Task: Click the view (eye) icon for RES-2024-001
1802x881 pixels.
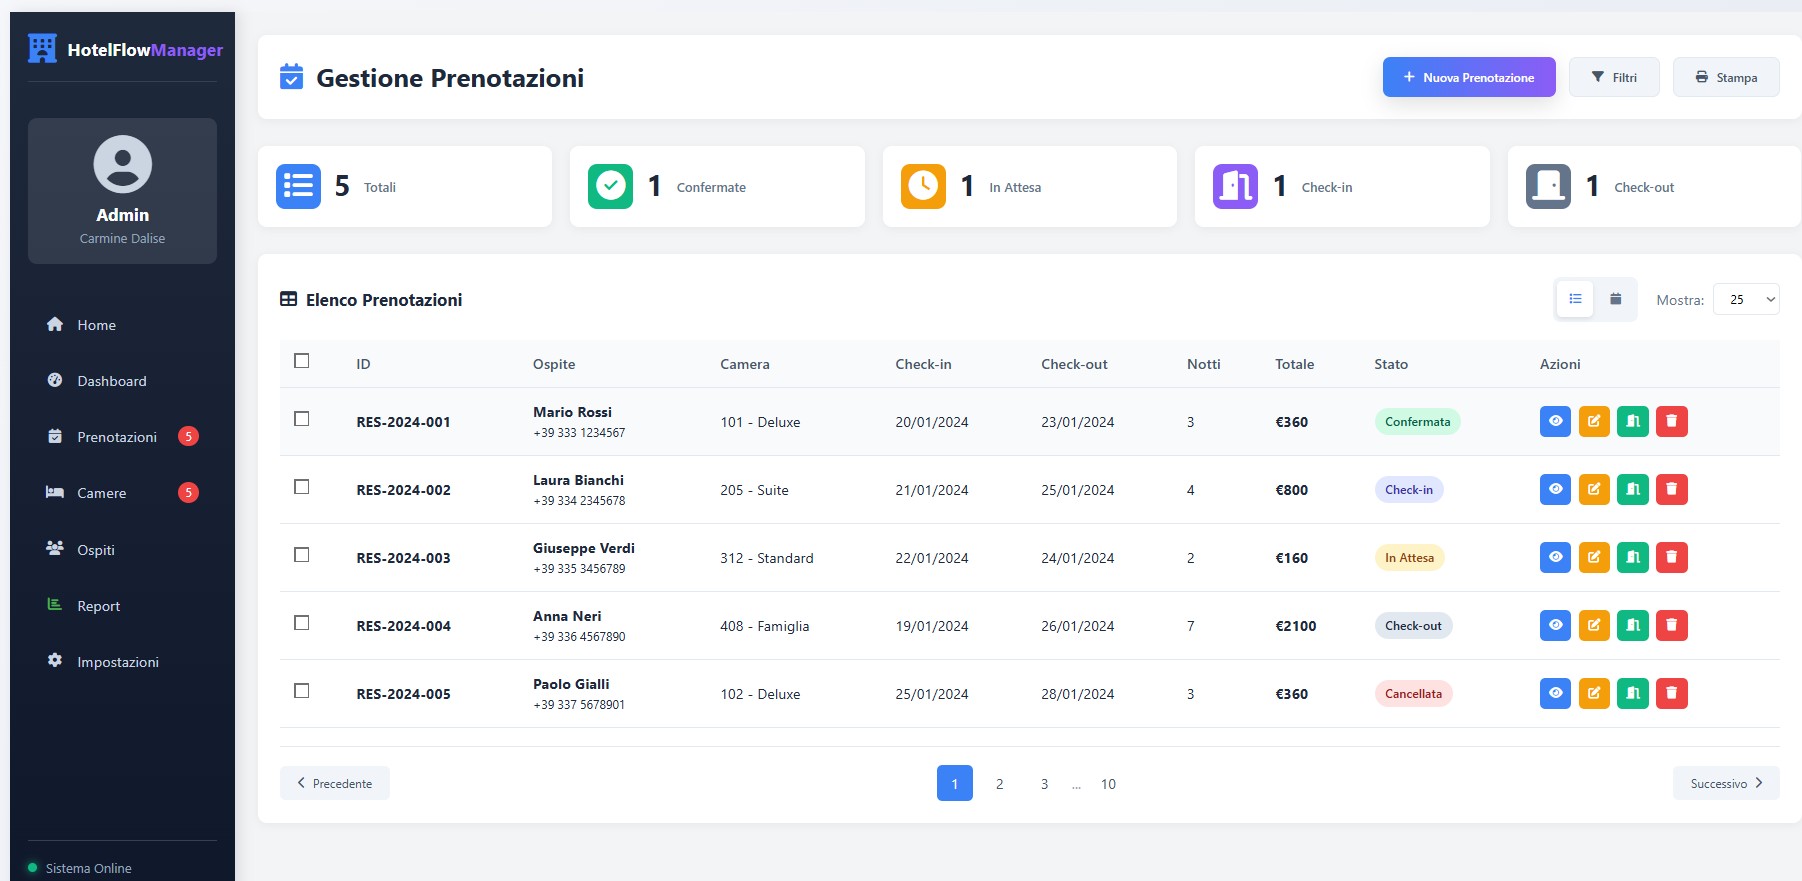Action: [x=1555, y=422]
